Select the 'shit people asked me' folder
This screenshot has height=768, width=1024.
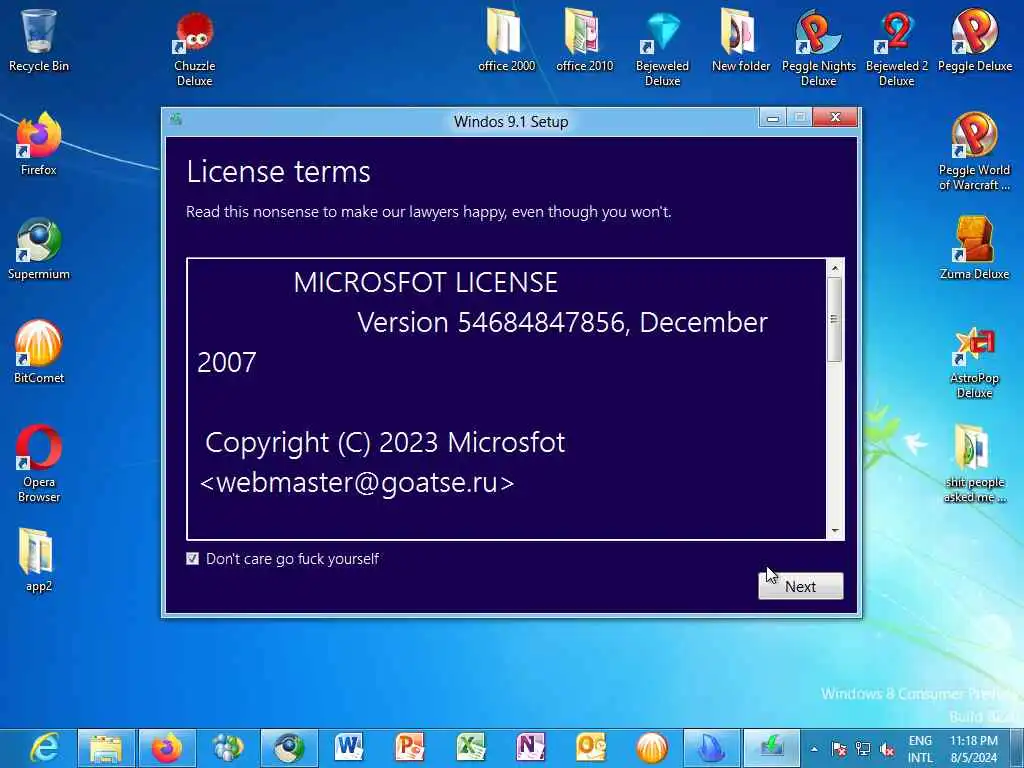(974, 464)
